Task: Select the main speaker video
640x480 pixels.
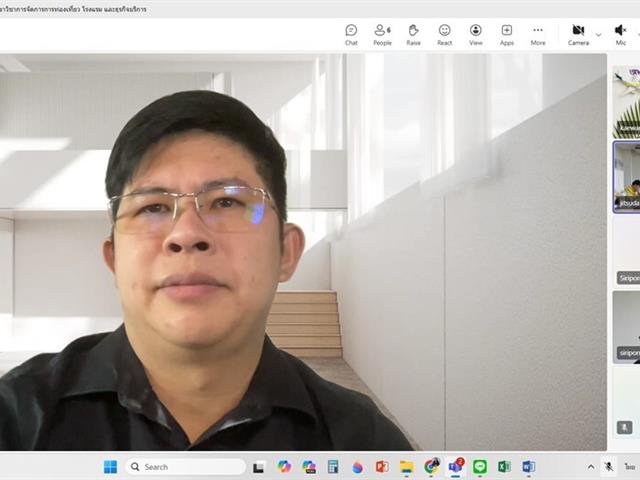Action: [x=303, y=252]
